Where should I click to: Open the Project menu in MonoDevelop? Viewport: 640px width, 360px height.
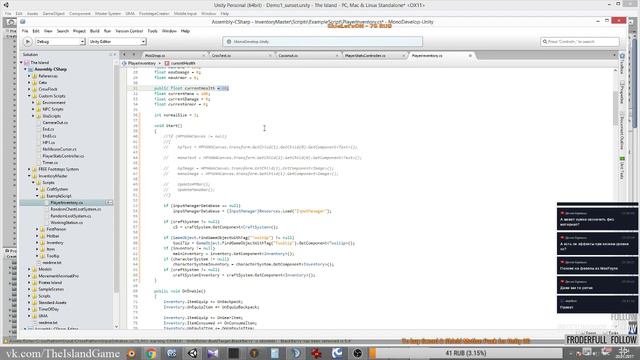pos(79,31)
